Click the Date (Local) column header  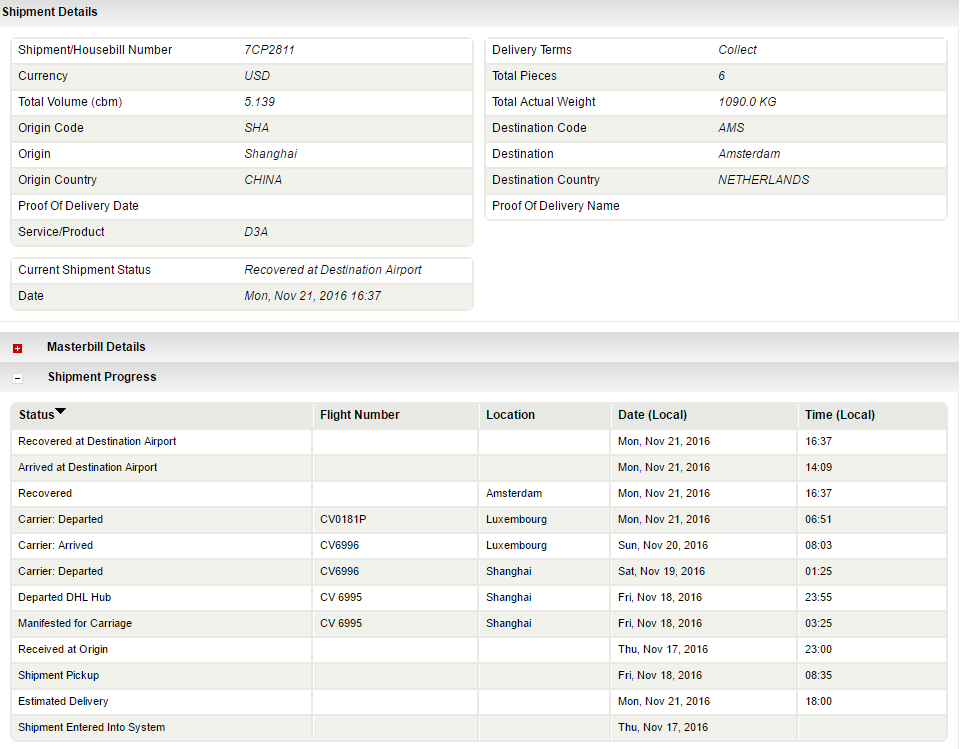pos(652,415)
